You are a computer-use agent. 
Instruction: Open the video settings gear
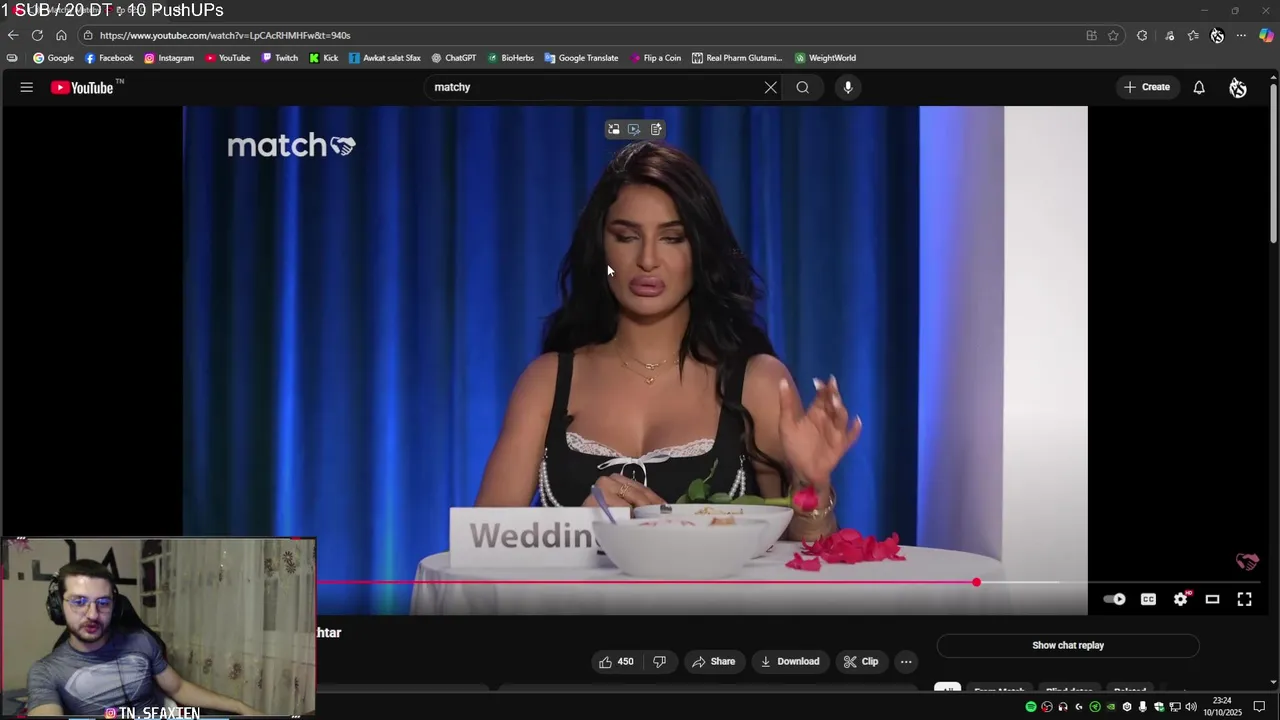(1181, 599)
